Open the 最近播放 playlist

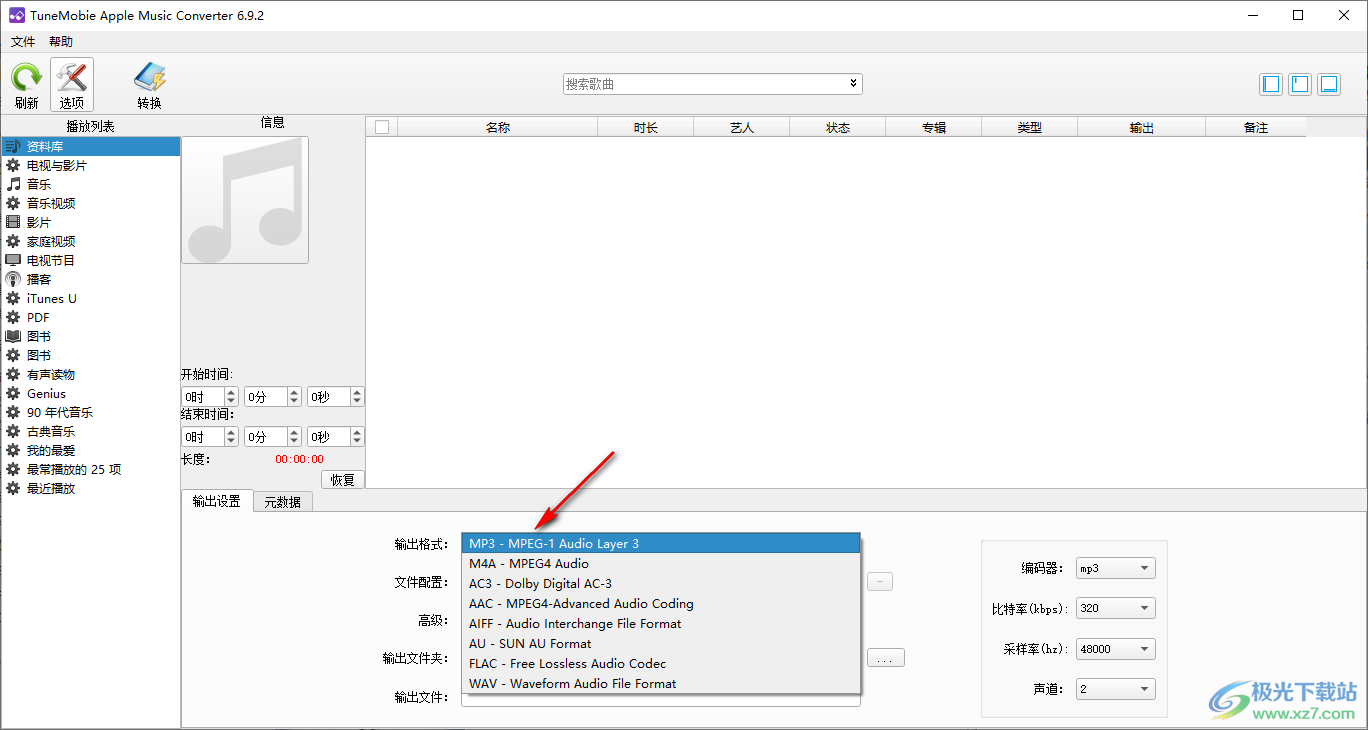coord(91,488)
